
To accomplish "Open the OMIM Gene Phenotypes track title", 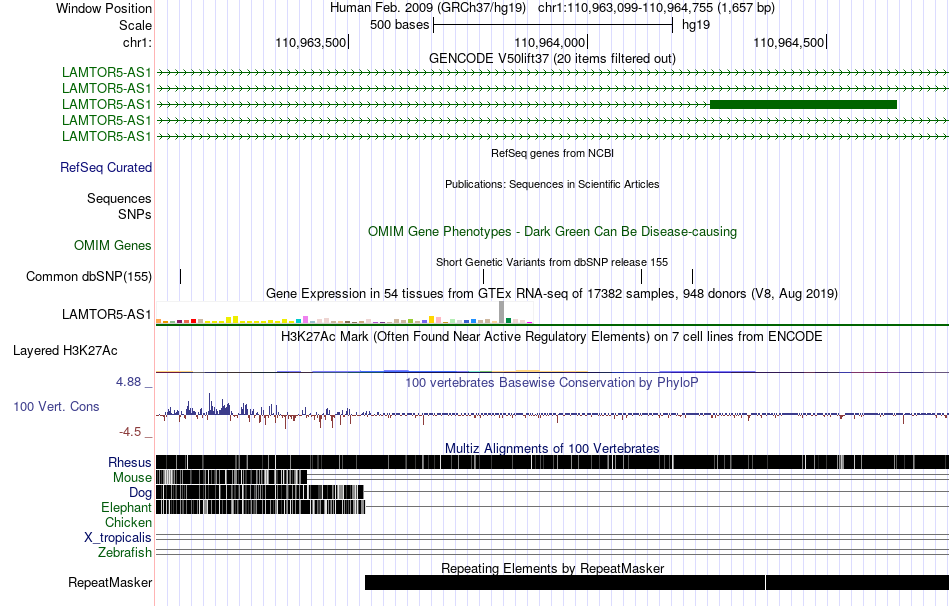I will [x=552, y=231].
